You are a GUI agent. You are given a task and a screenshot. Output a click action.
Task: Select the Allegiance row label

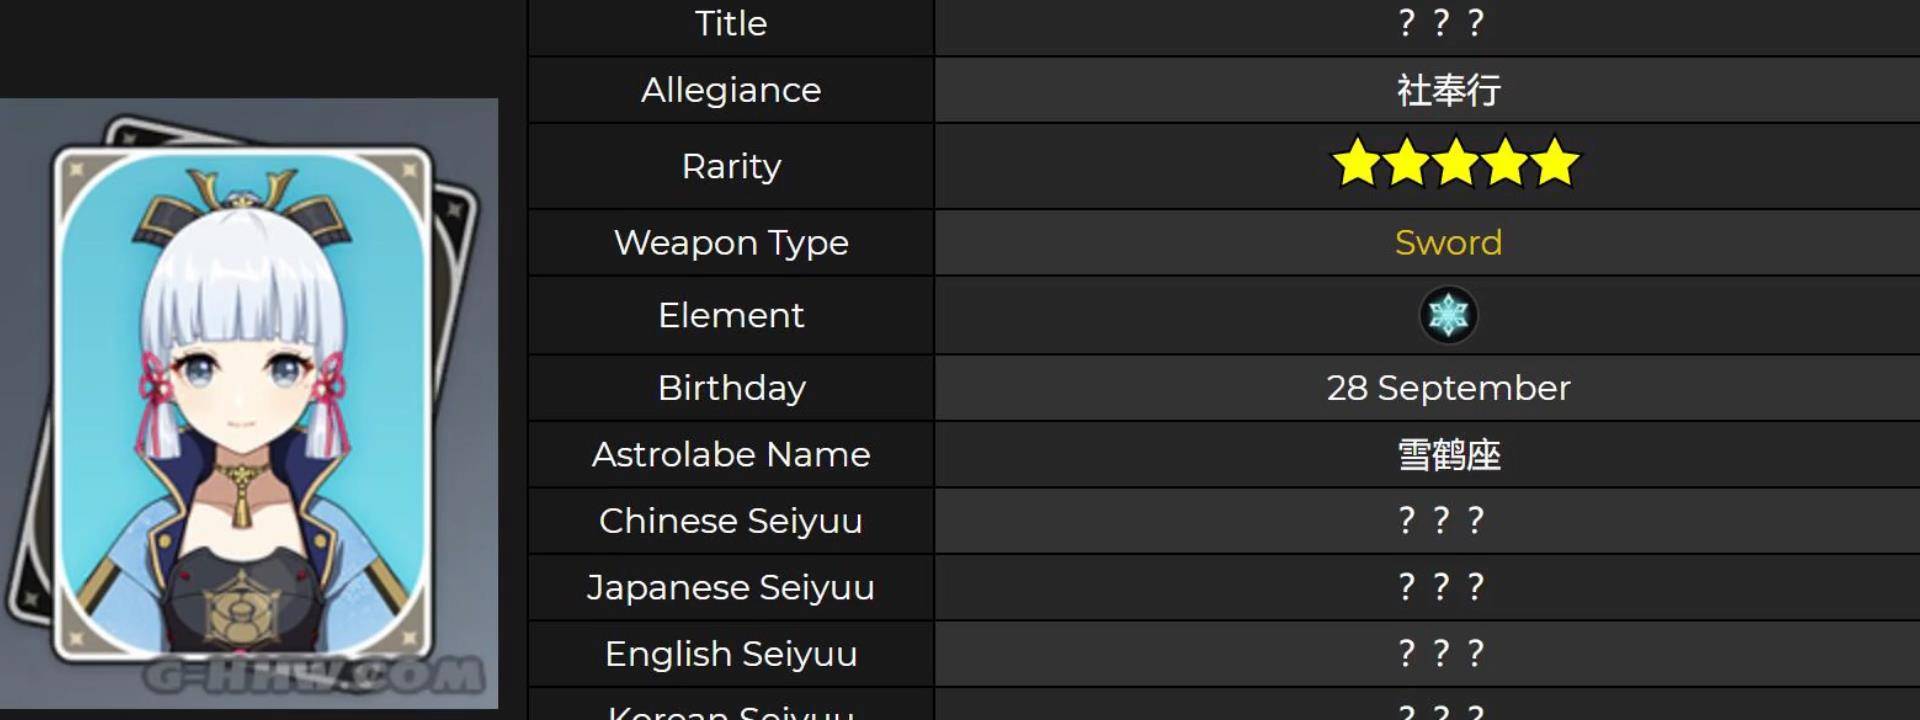tap(731, 91)
